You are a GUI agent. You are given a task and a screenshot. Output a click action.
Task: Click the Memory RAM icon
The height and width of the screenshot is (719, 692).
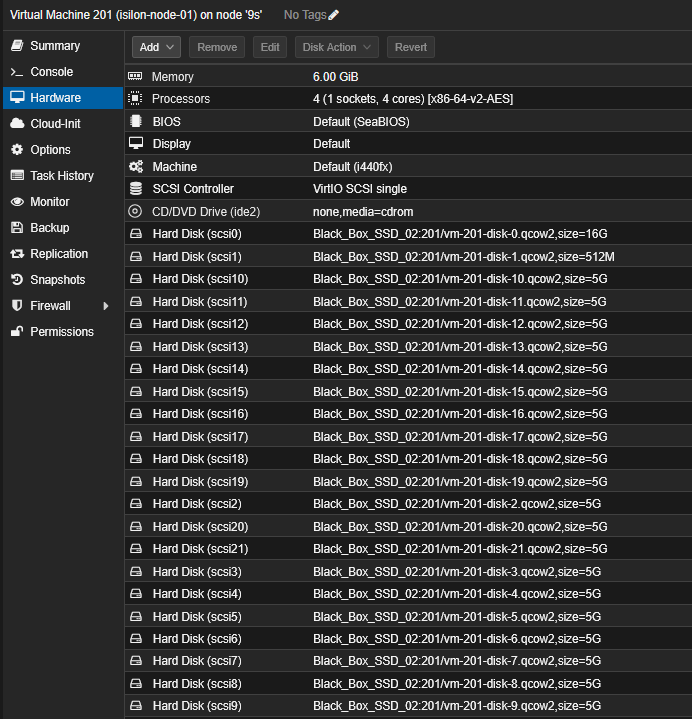(136, 77)
